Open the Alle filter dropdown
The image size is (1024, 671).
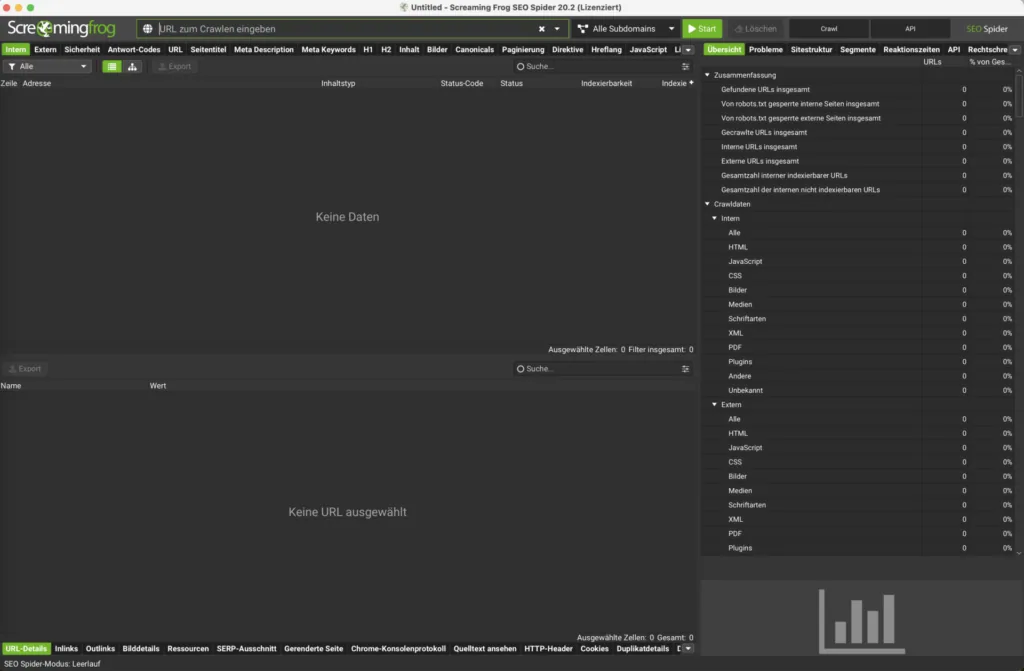[46, 67]
